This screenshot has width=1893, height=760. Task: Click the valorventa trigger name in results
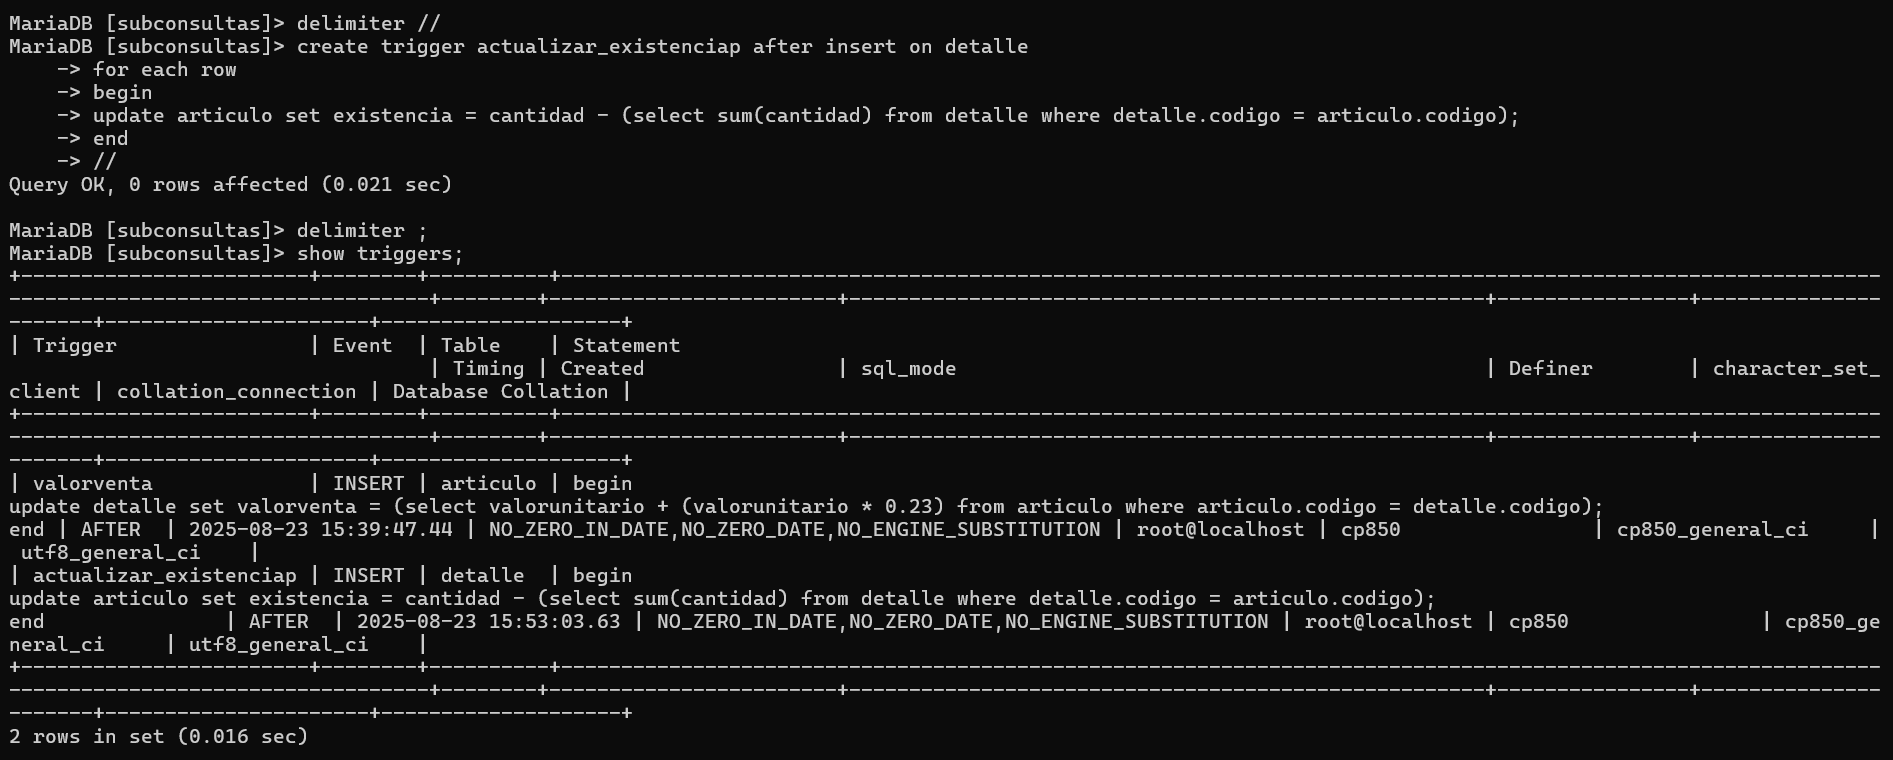(92, 483)
